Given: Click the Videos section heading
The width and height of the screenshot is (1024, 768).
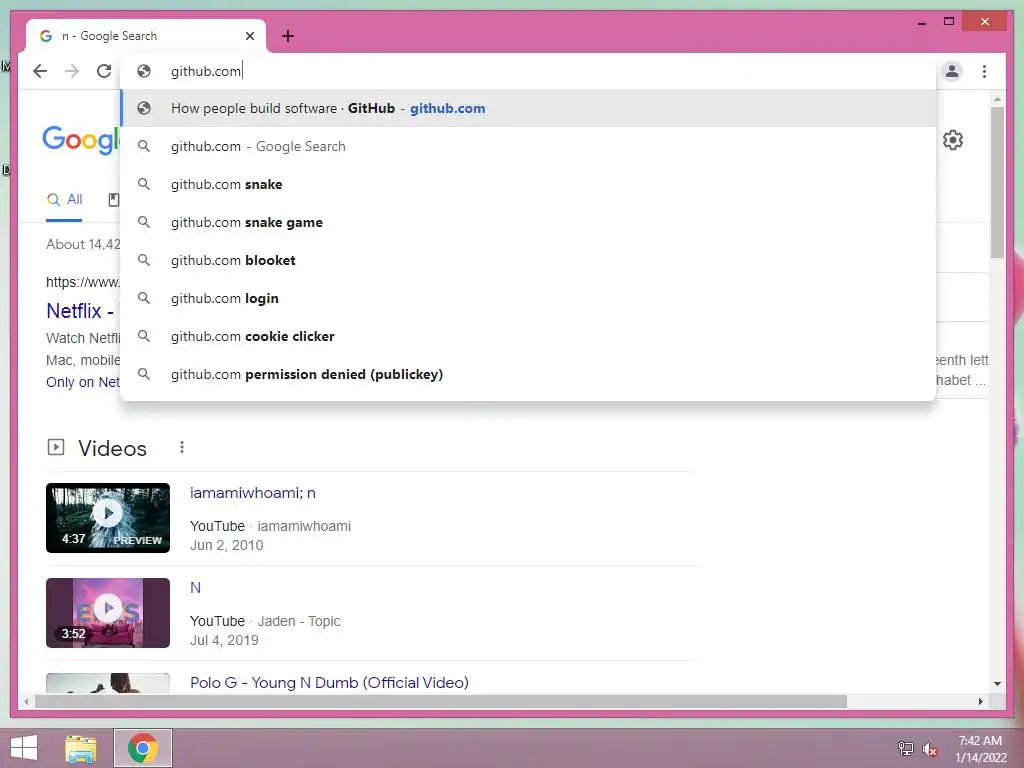Looking at the screenshot, I should pos(112,448).
